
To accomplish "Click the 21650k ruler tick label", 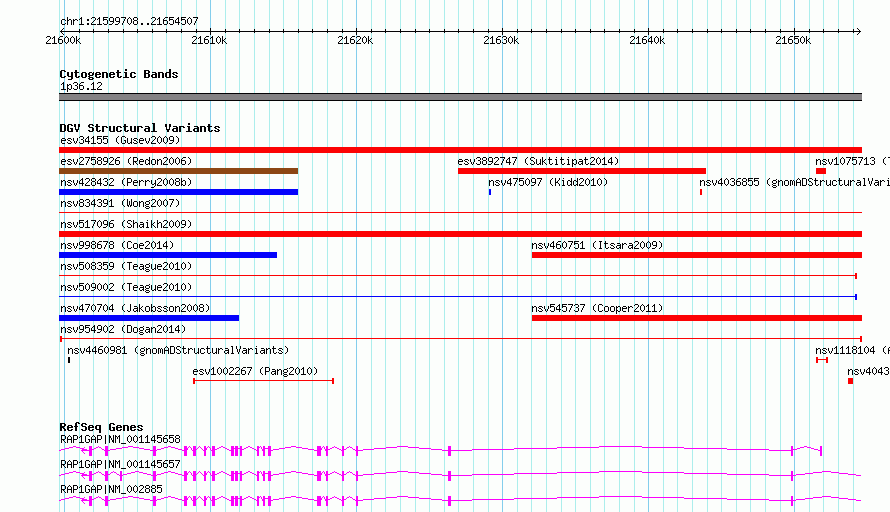I will click(x=792, y=40).
